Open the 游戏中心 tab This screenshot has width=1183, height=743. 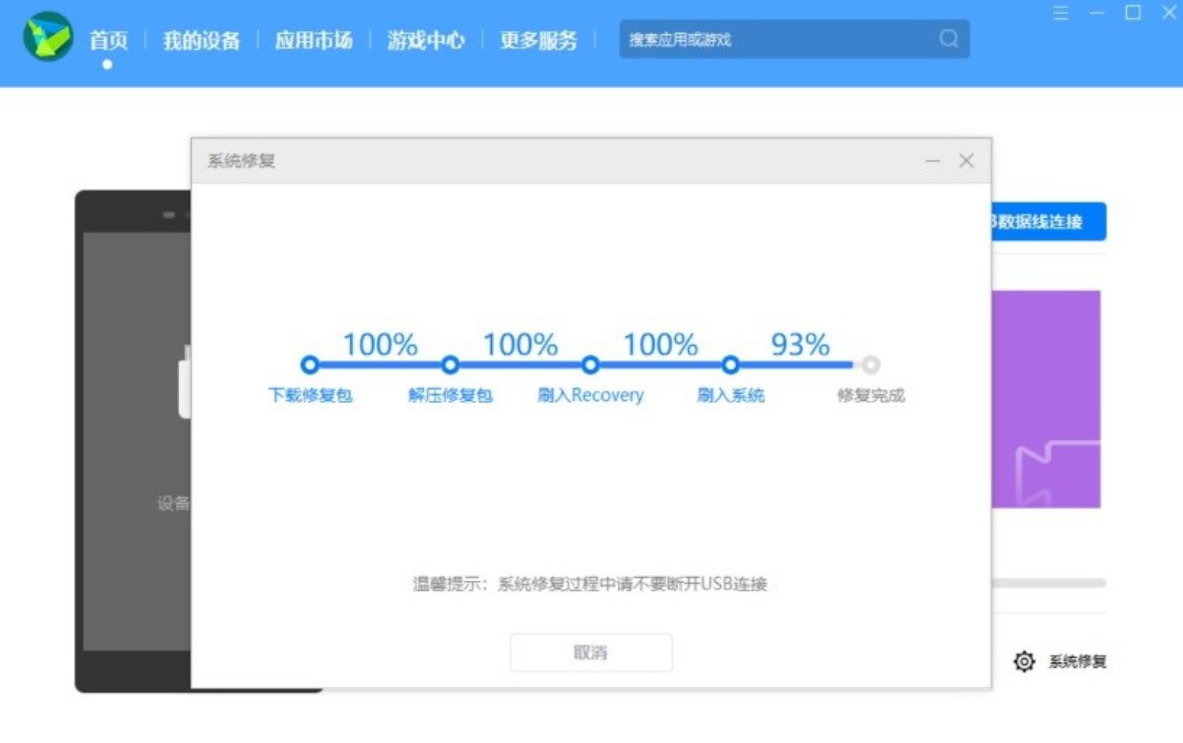(x=426, y=41)
